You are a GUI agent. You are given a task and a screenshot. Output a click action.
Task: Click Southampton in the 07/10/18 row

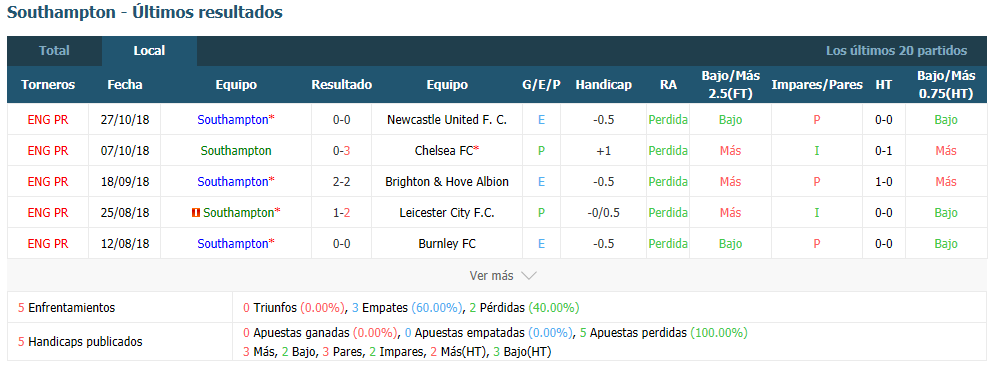[x=236, y=151]
